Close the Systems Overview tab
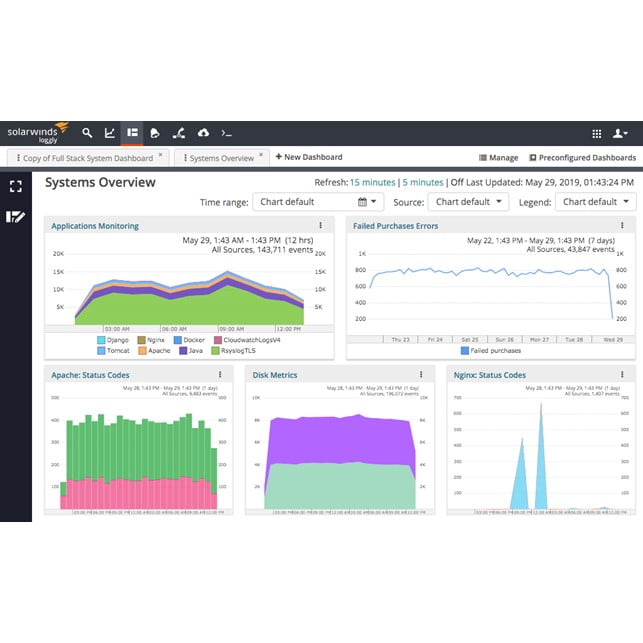The width and height of the screenshot is (643, 643). click(262, 155)
